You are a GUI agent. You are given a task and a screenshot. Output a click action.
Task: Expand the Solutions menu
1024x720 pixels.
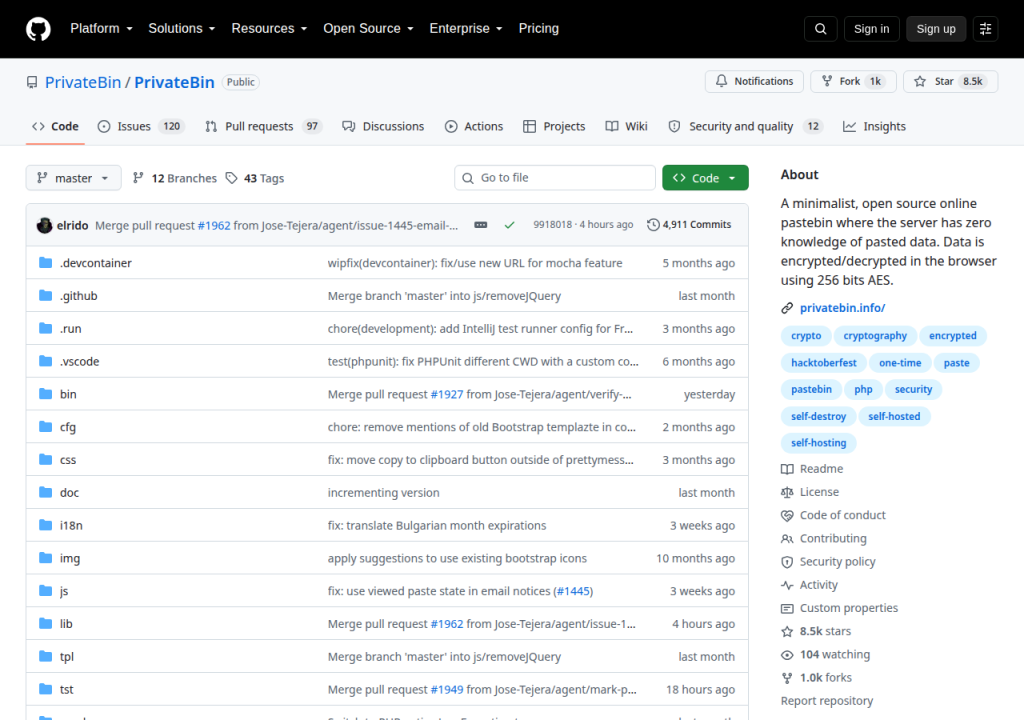(182, 29)
